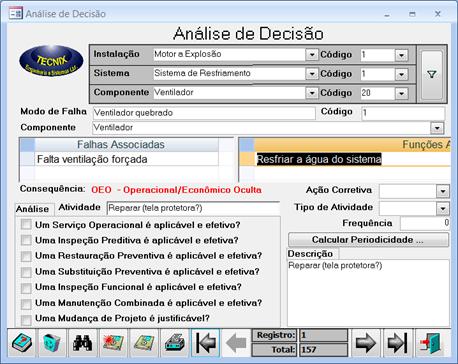Open Código dropdown showing 20
Image resolution: width=458 pixels, height=364 pixels.
[x=402, y=94]
